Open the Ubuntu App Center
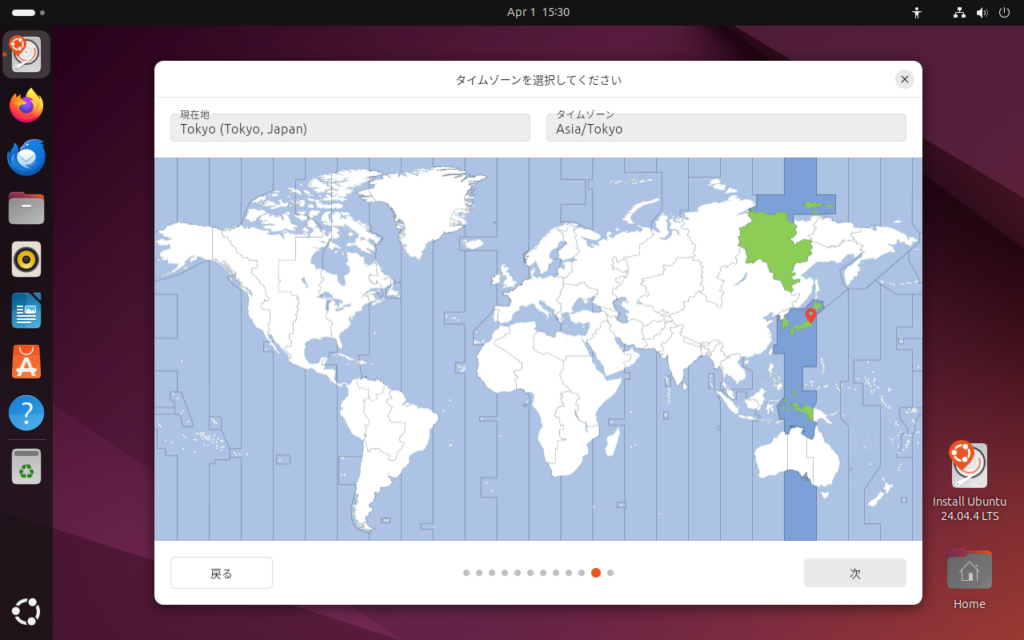The height and width of the screenshot is (640, 1024). click(27, 361)
